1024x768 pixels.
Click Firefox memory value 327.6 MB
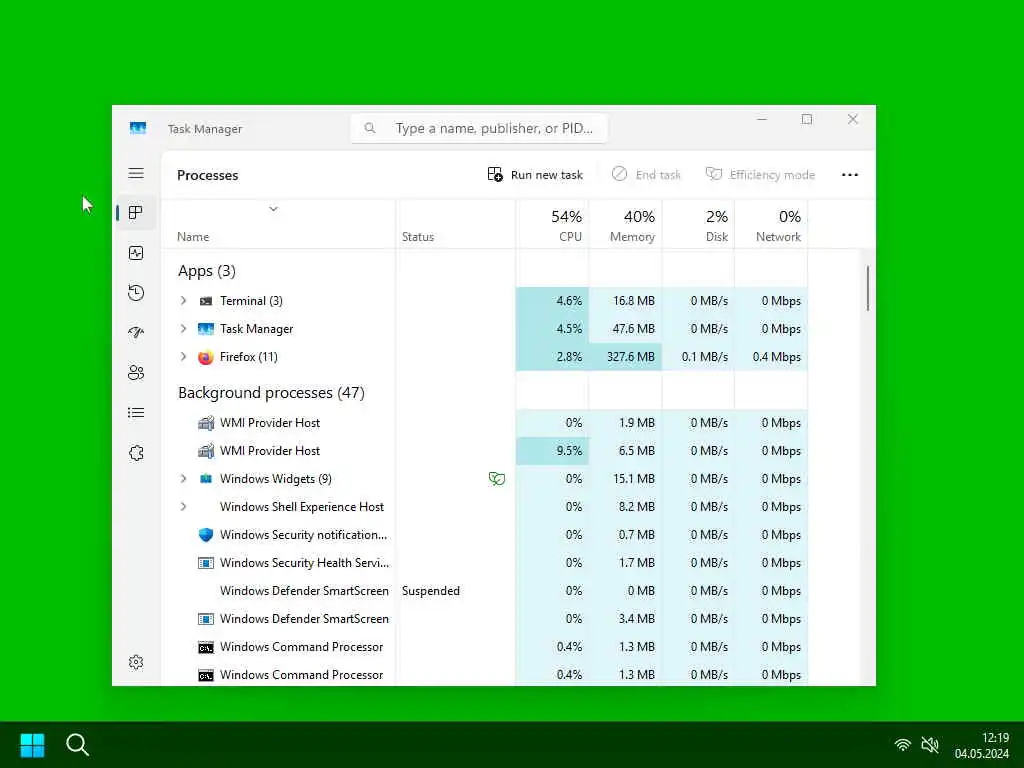click(630, 357)
